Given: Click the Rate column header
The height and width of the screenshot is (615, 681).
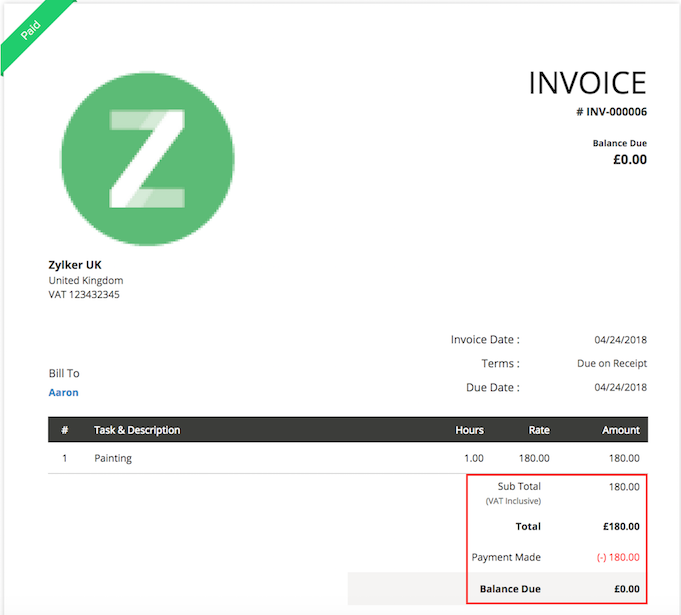Looking at the screenshot, I should pos(539,430).
